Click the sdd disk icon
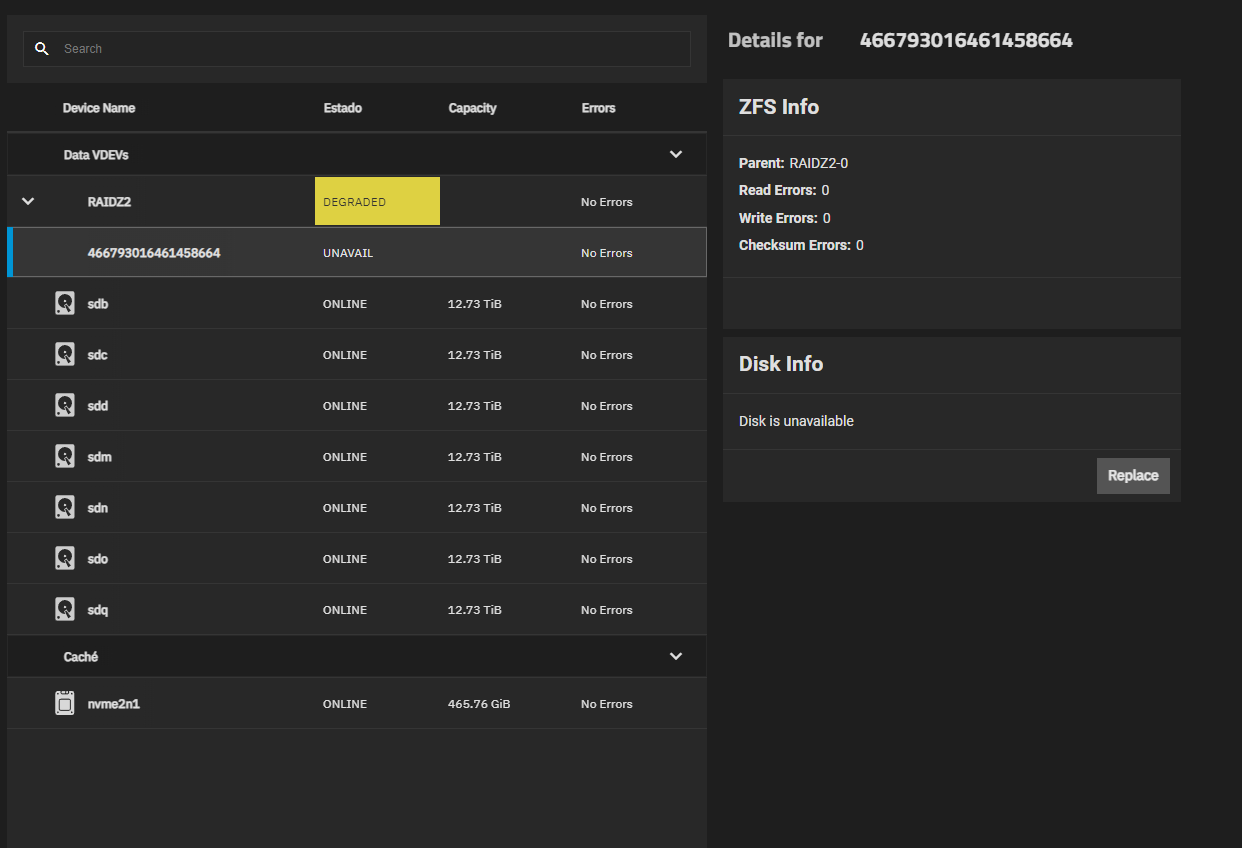This screenshot has height=848, width=1242. (65, 405)
